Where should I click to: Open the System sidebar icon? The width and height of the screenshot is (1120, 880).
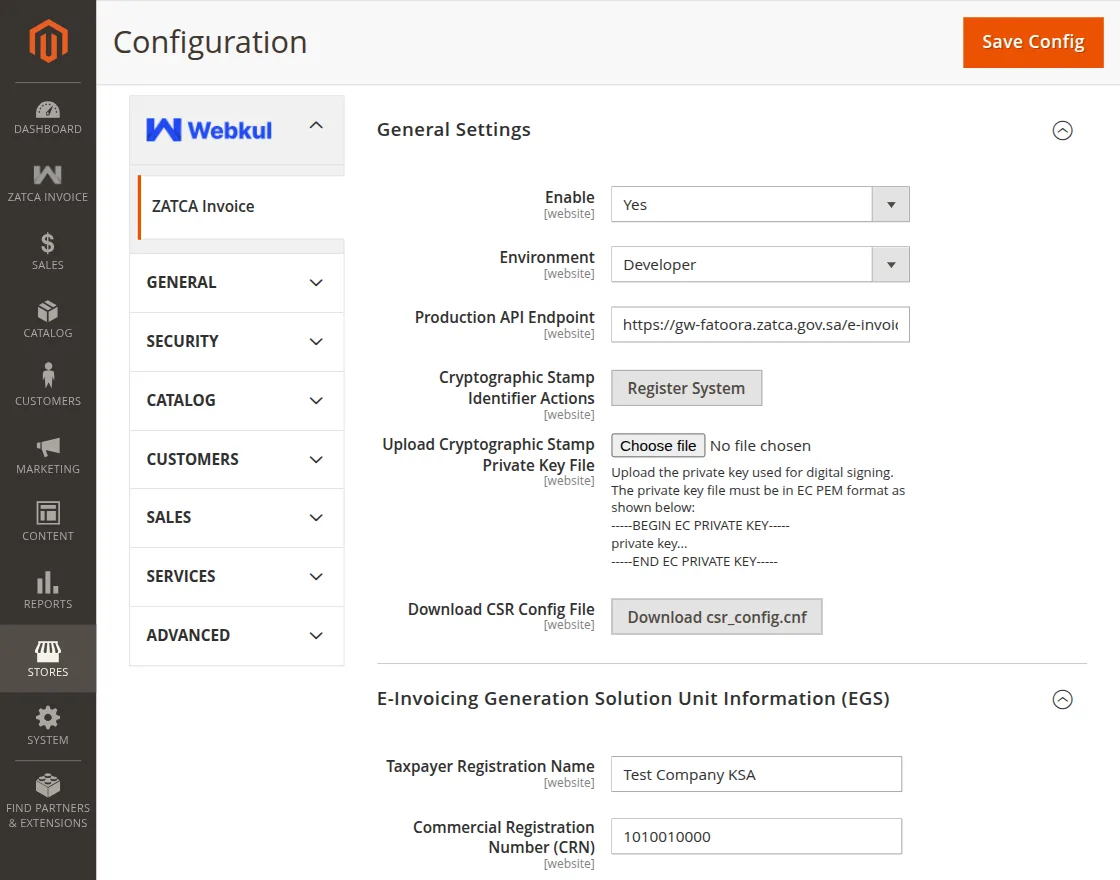click(48, 722)
